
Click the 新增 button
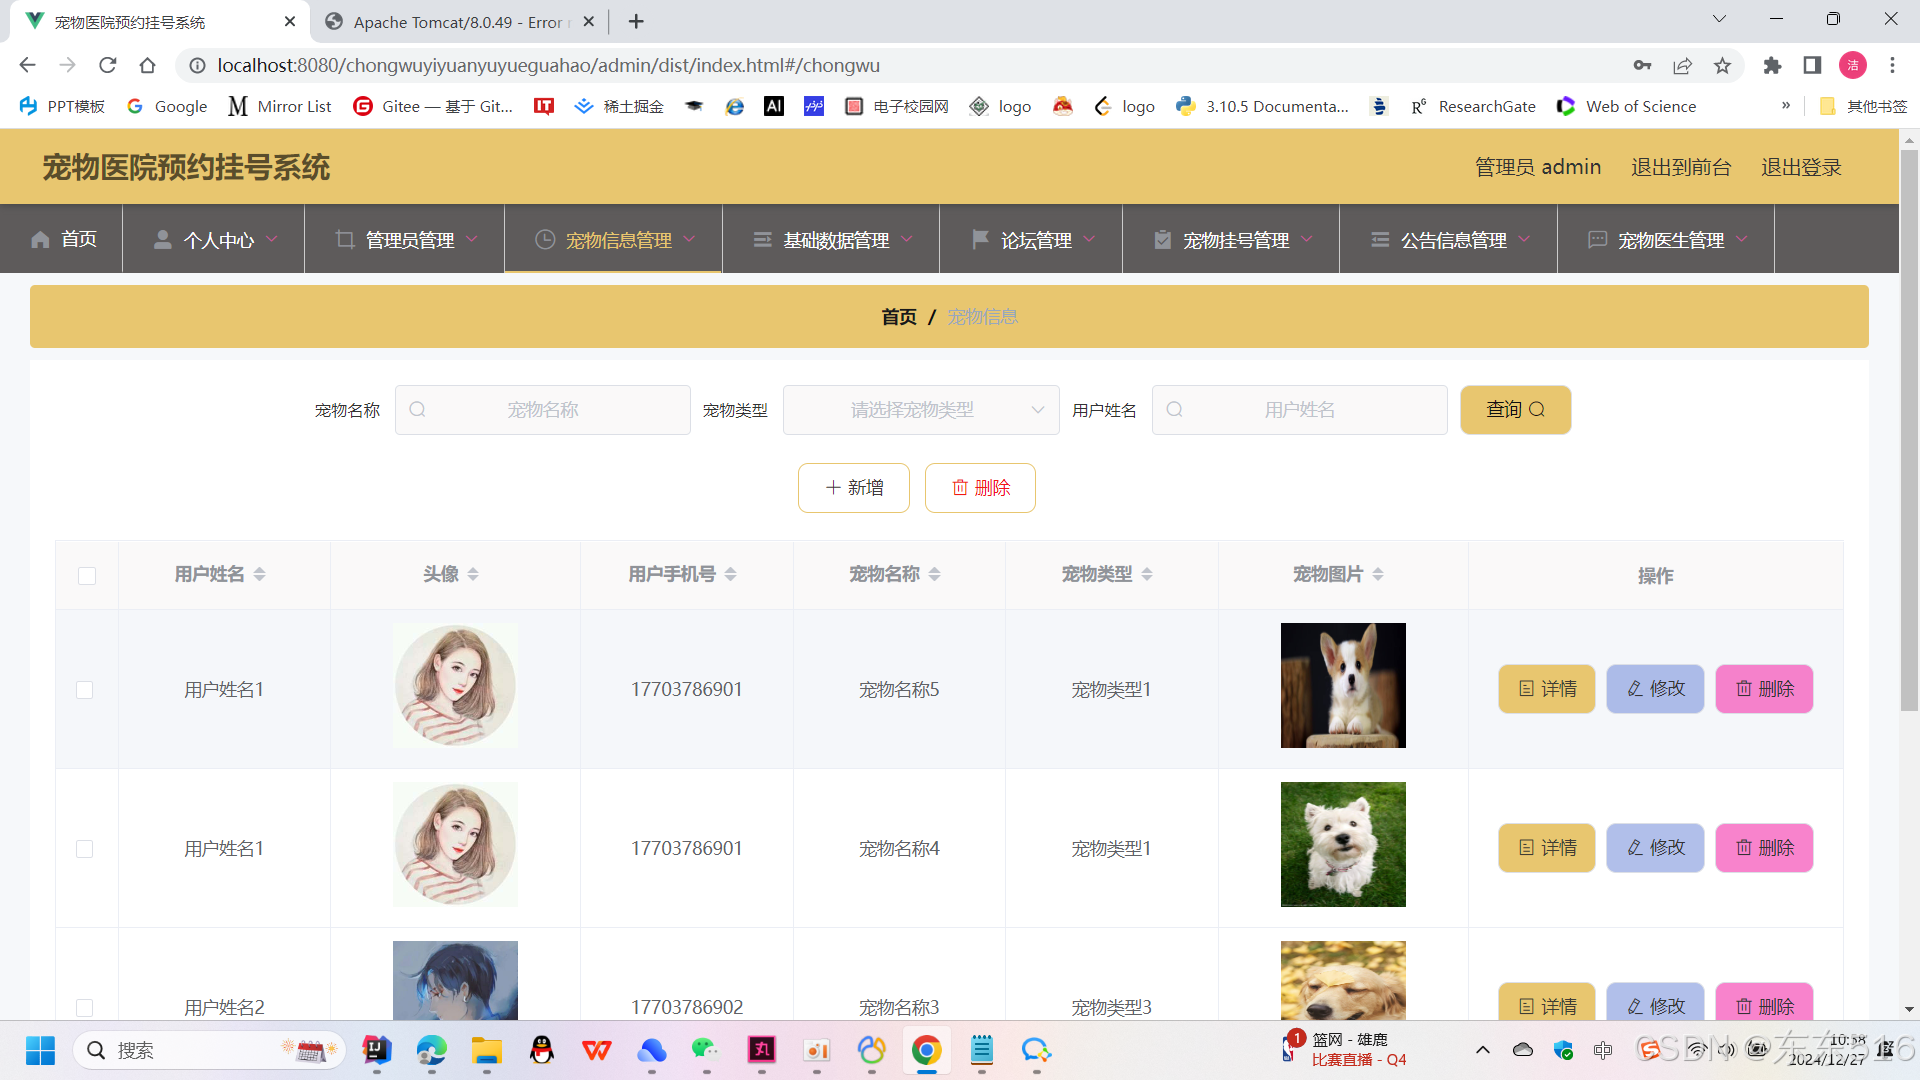[x=853, y=488]
